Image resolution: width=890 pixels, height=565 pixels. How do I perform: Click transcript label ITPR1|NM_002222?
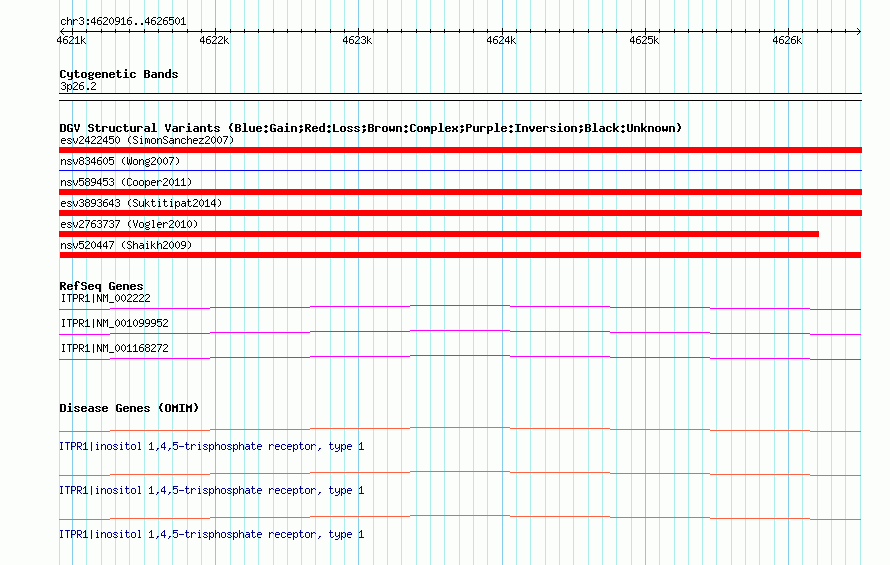coord(106,298)
